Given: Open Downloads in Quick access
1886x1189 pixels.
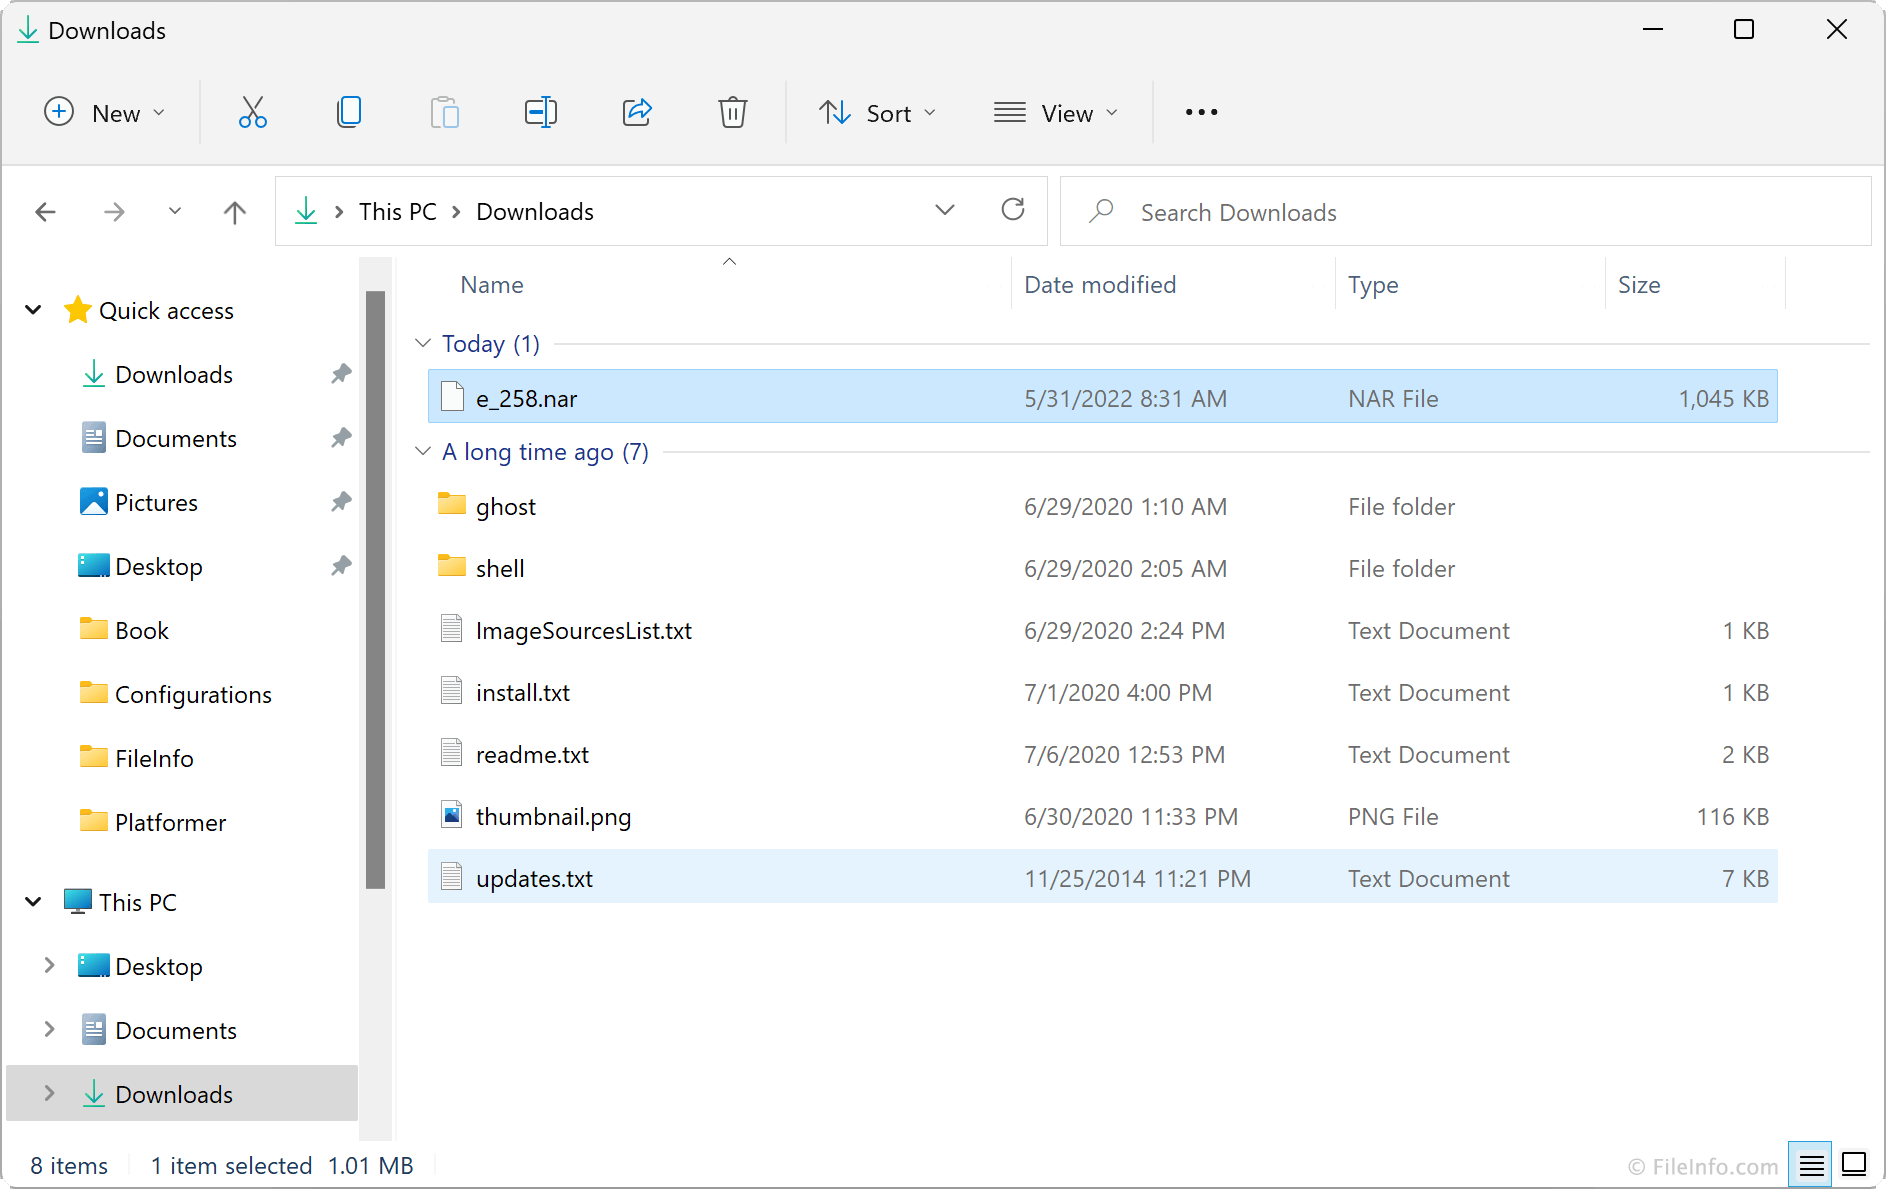Looking at the screenshot, I should 174,374.
